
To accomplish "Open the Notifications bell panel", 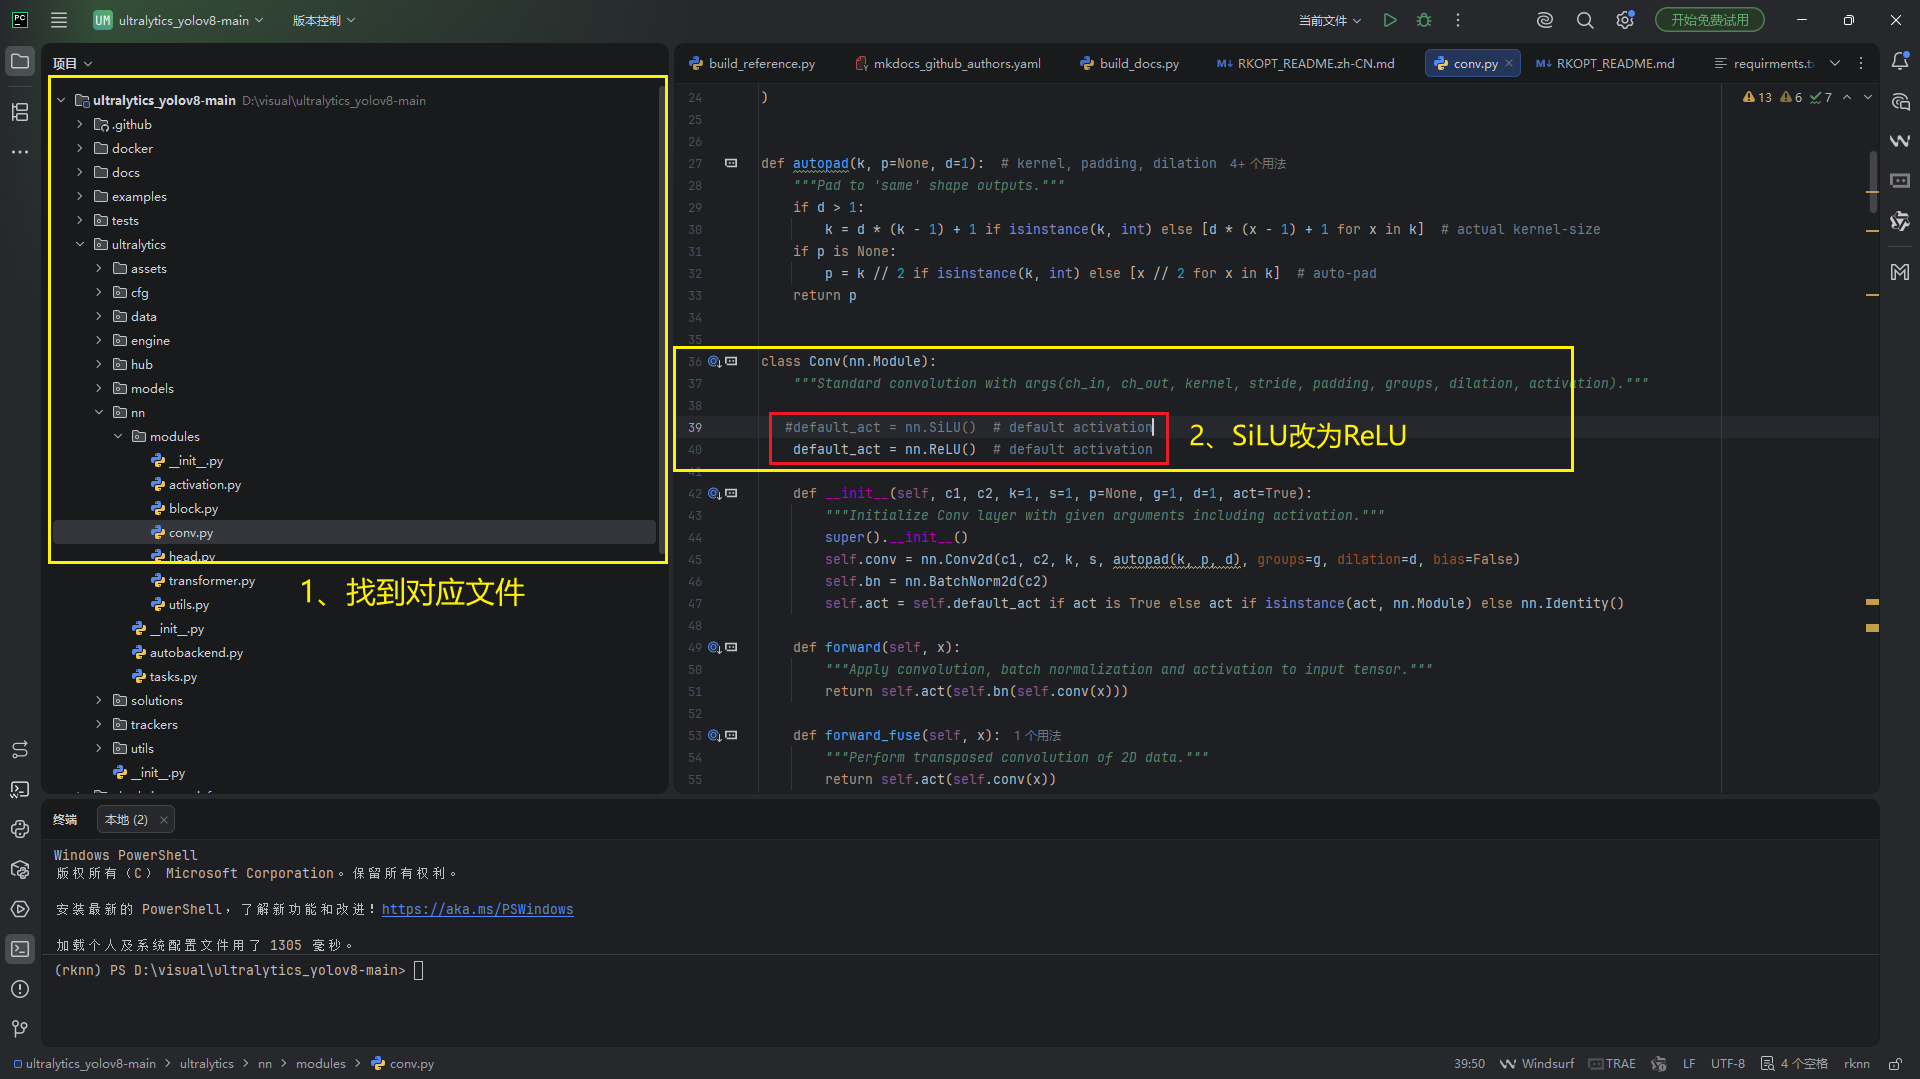I will click(x=1900, y=62).
